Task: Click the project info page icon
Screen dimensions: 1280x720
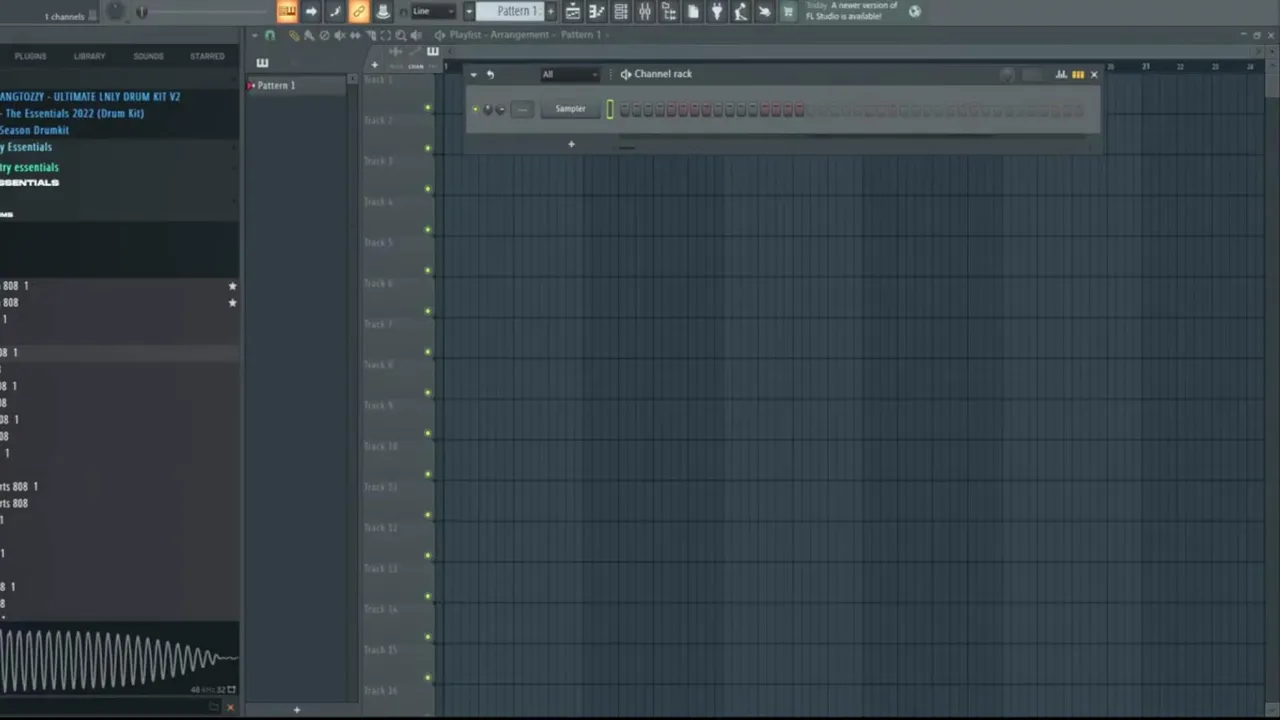Action: pyautogui.click(x=693, y=11)
